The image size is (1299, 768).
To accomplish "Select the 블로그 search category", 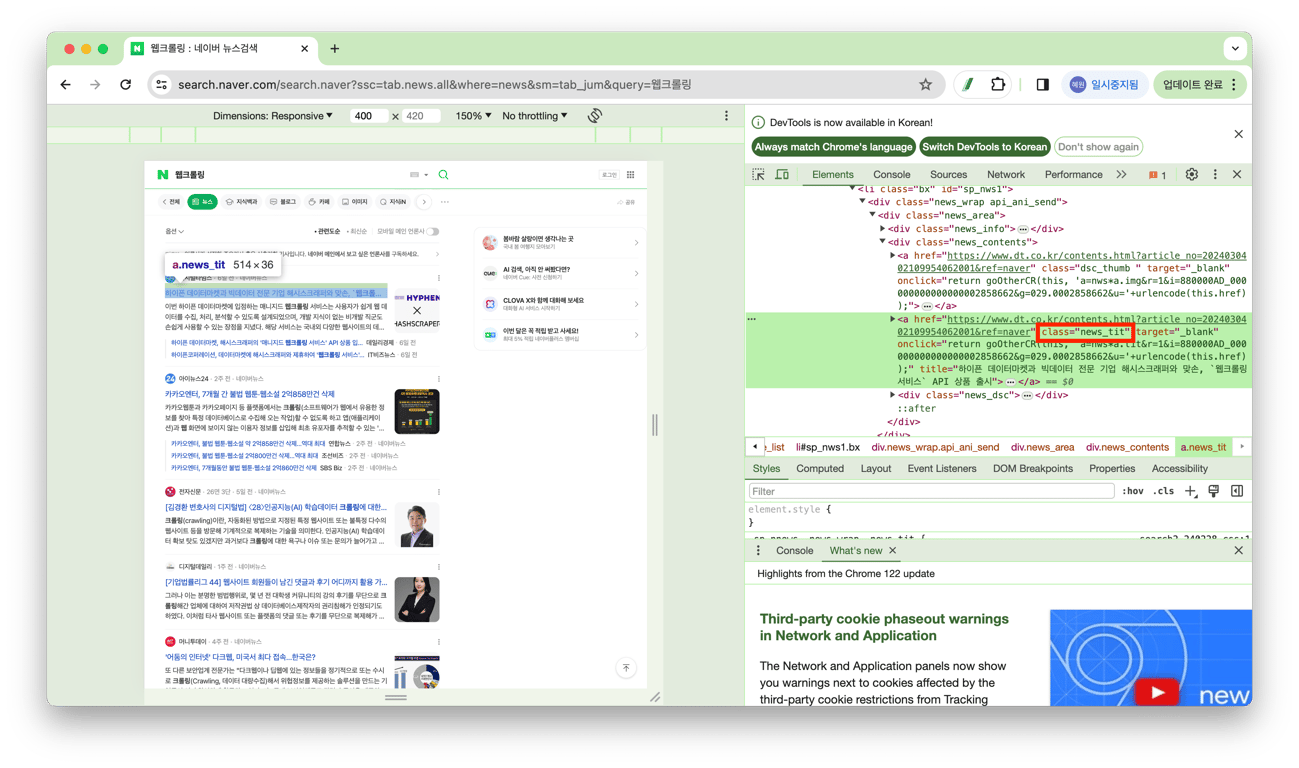I will (283, 202).
